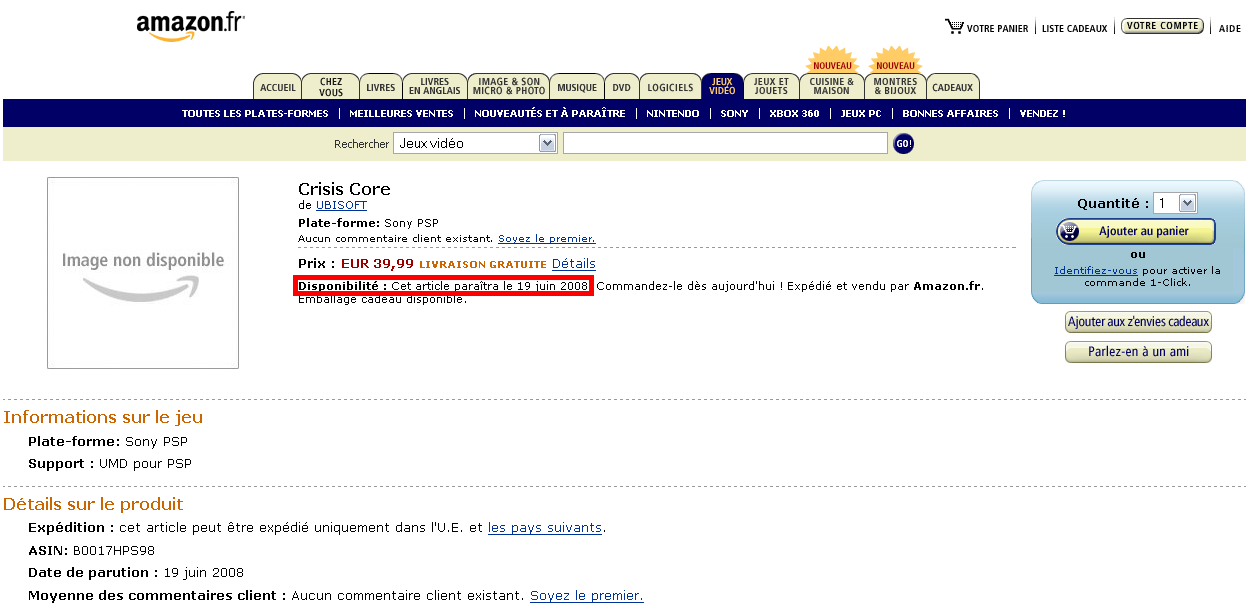Viewport: 1251px width, 610px height.
Task: Open the Livres tab
Action: click(381, 87)
